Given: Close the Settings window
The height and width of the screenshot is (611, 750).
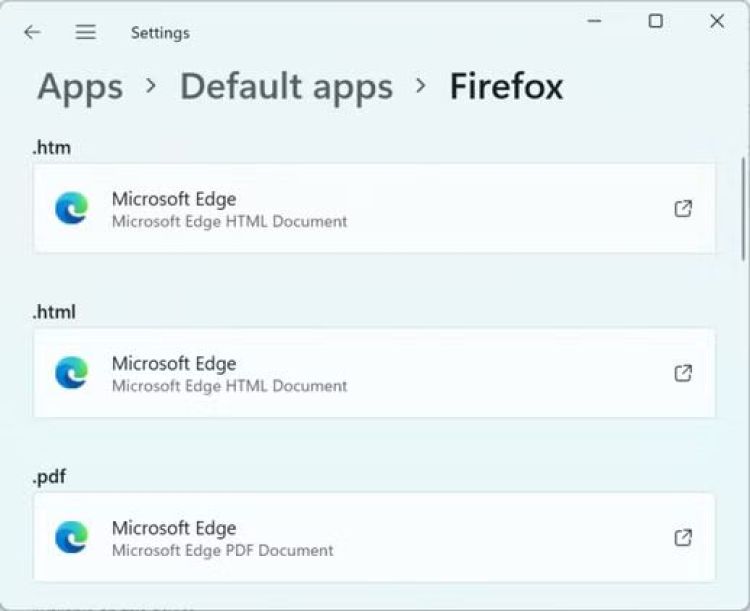Looking at the screenshot, I should pyautogui.click(x=717, y=21).
